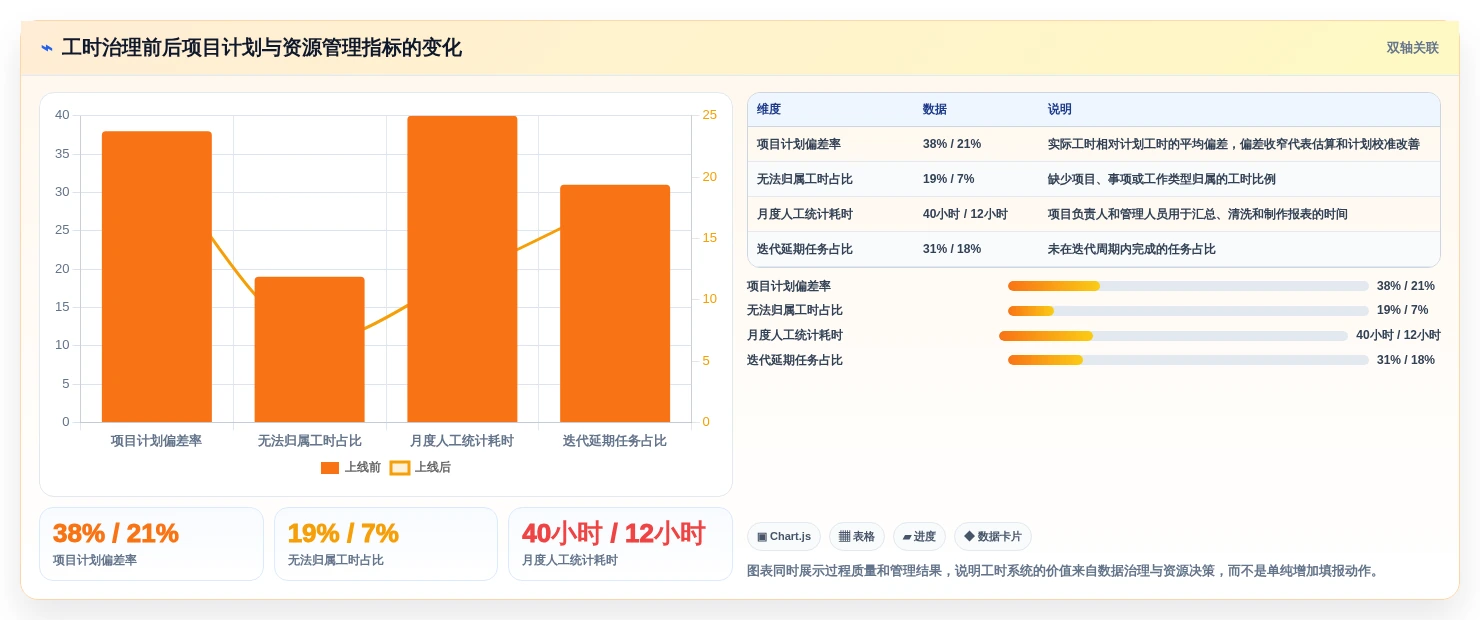Click the x-axis label 无法归属工时占比

pos(309,441)
